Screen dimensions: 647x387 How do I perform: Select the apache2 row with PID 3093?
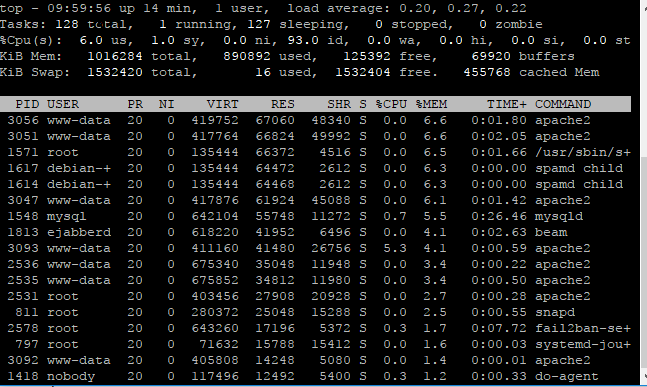(315, 248)
